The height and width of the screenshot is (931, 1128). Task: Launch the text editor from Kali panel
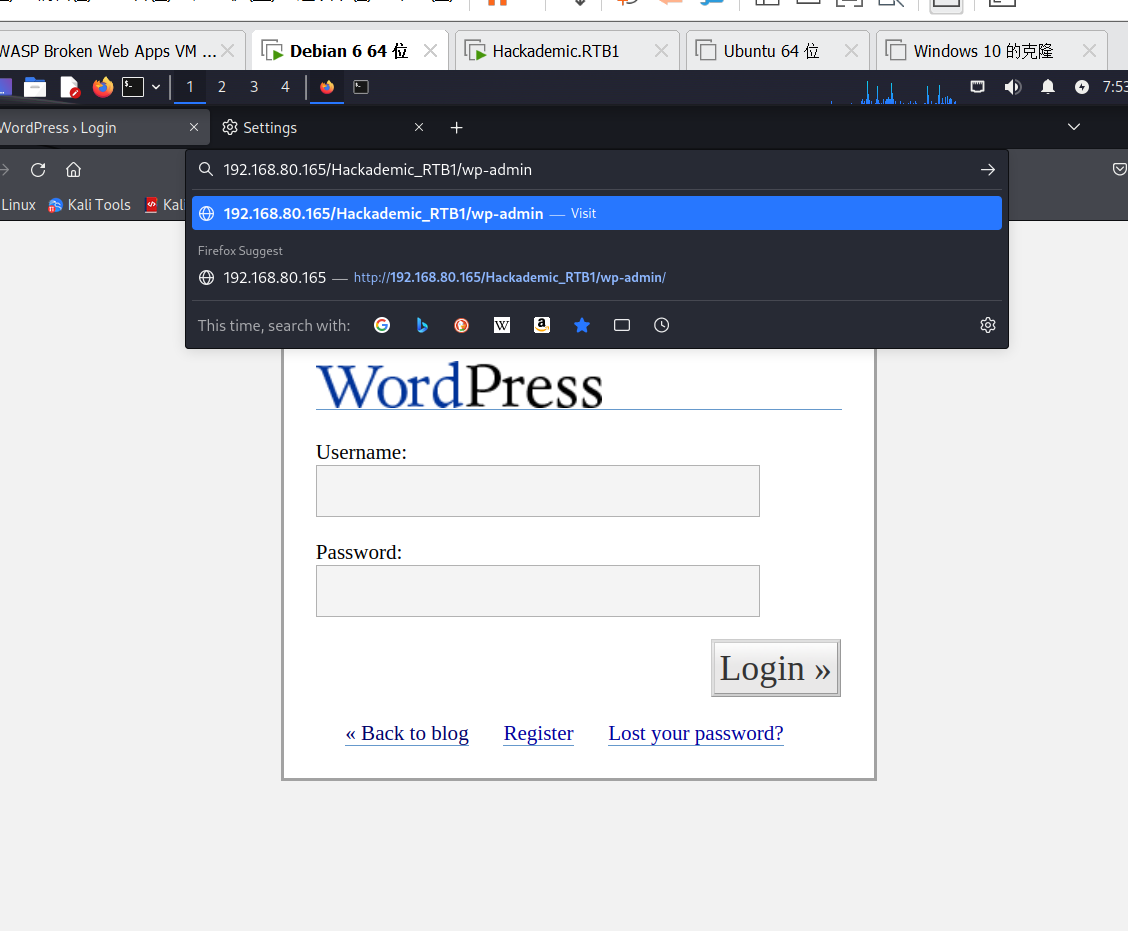coord(69,87)
